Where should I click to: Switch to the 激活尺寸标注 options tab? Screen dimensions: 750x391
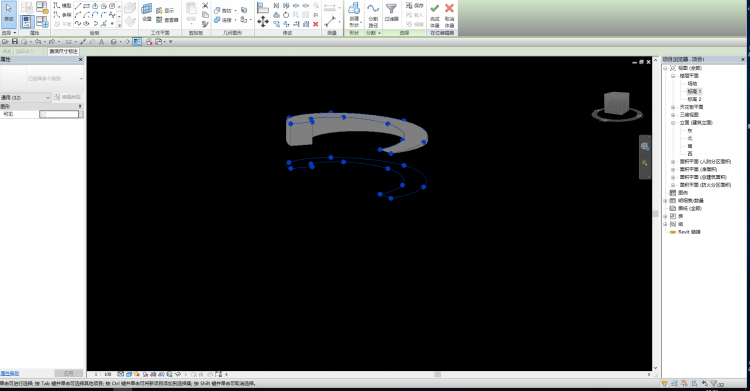click(63, 51)
